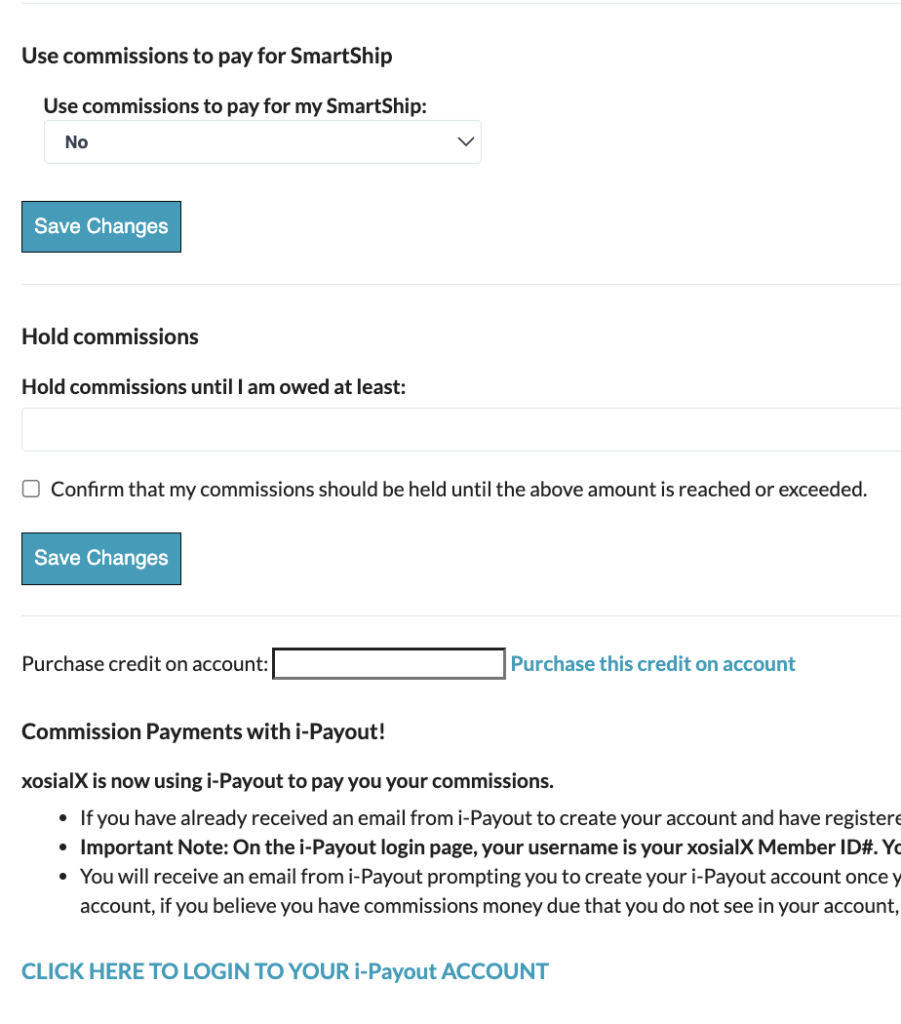
Task: Click the Important Note bullet text
Action: [x=490, y=847]
